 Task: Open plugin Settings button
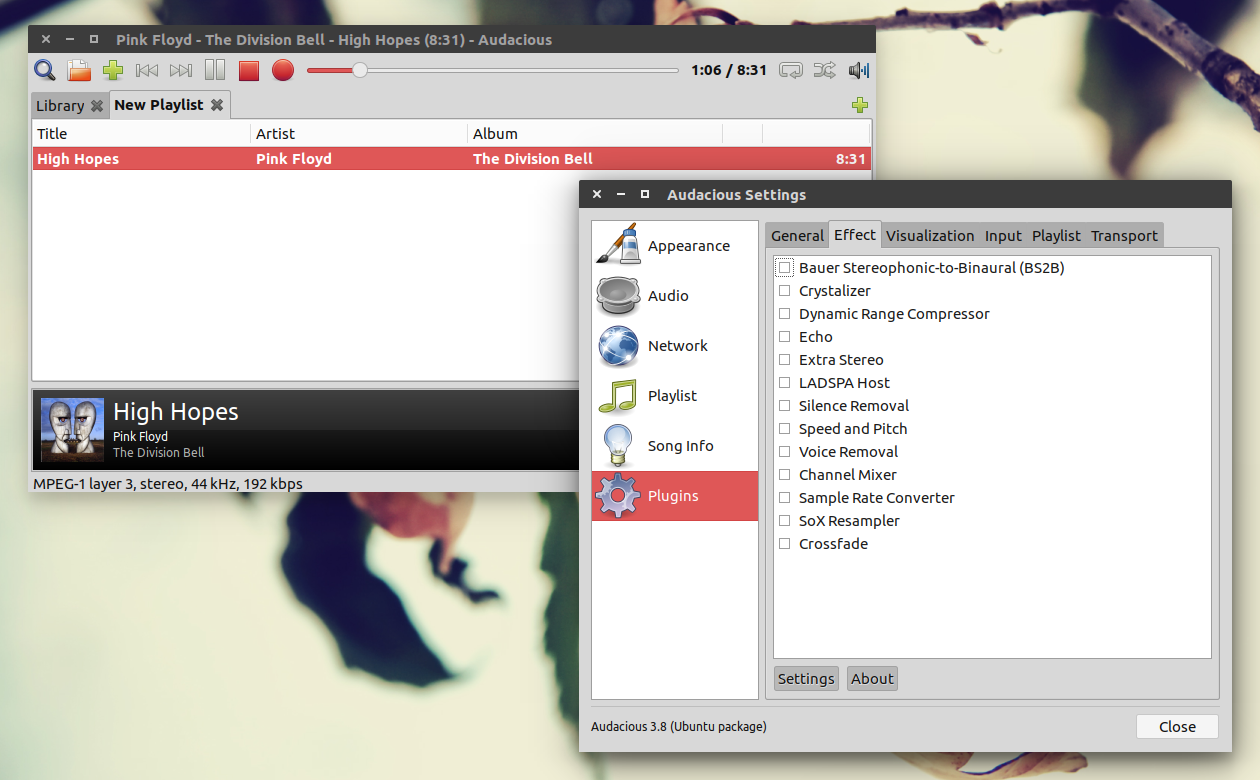(x=806, y=679)
